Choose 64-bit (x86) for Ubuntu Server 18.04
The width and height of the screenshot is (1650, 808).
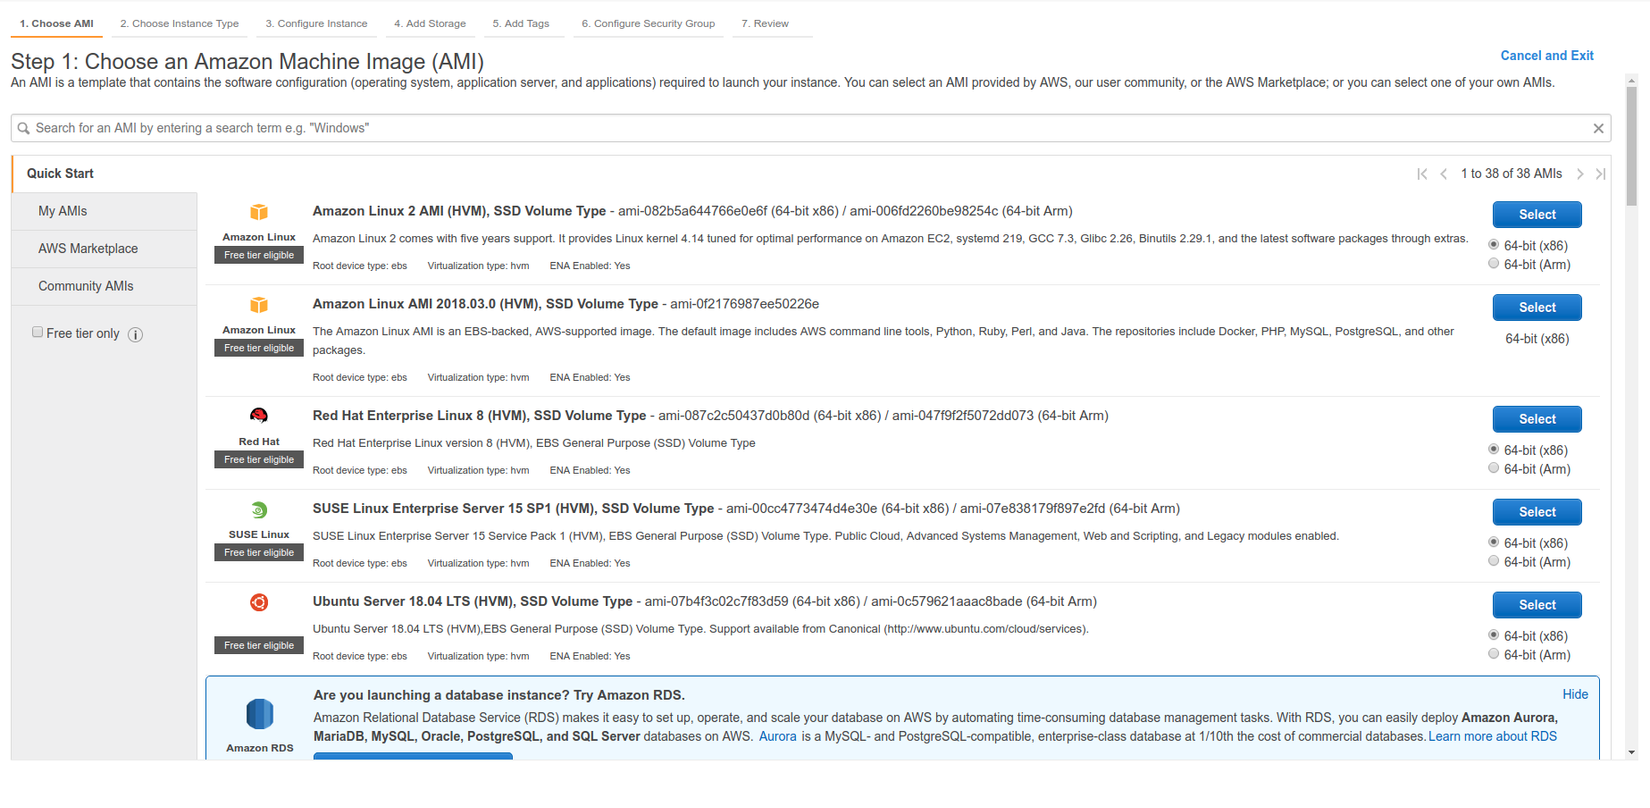click(1494, 636)
